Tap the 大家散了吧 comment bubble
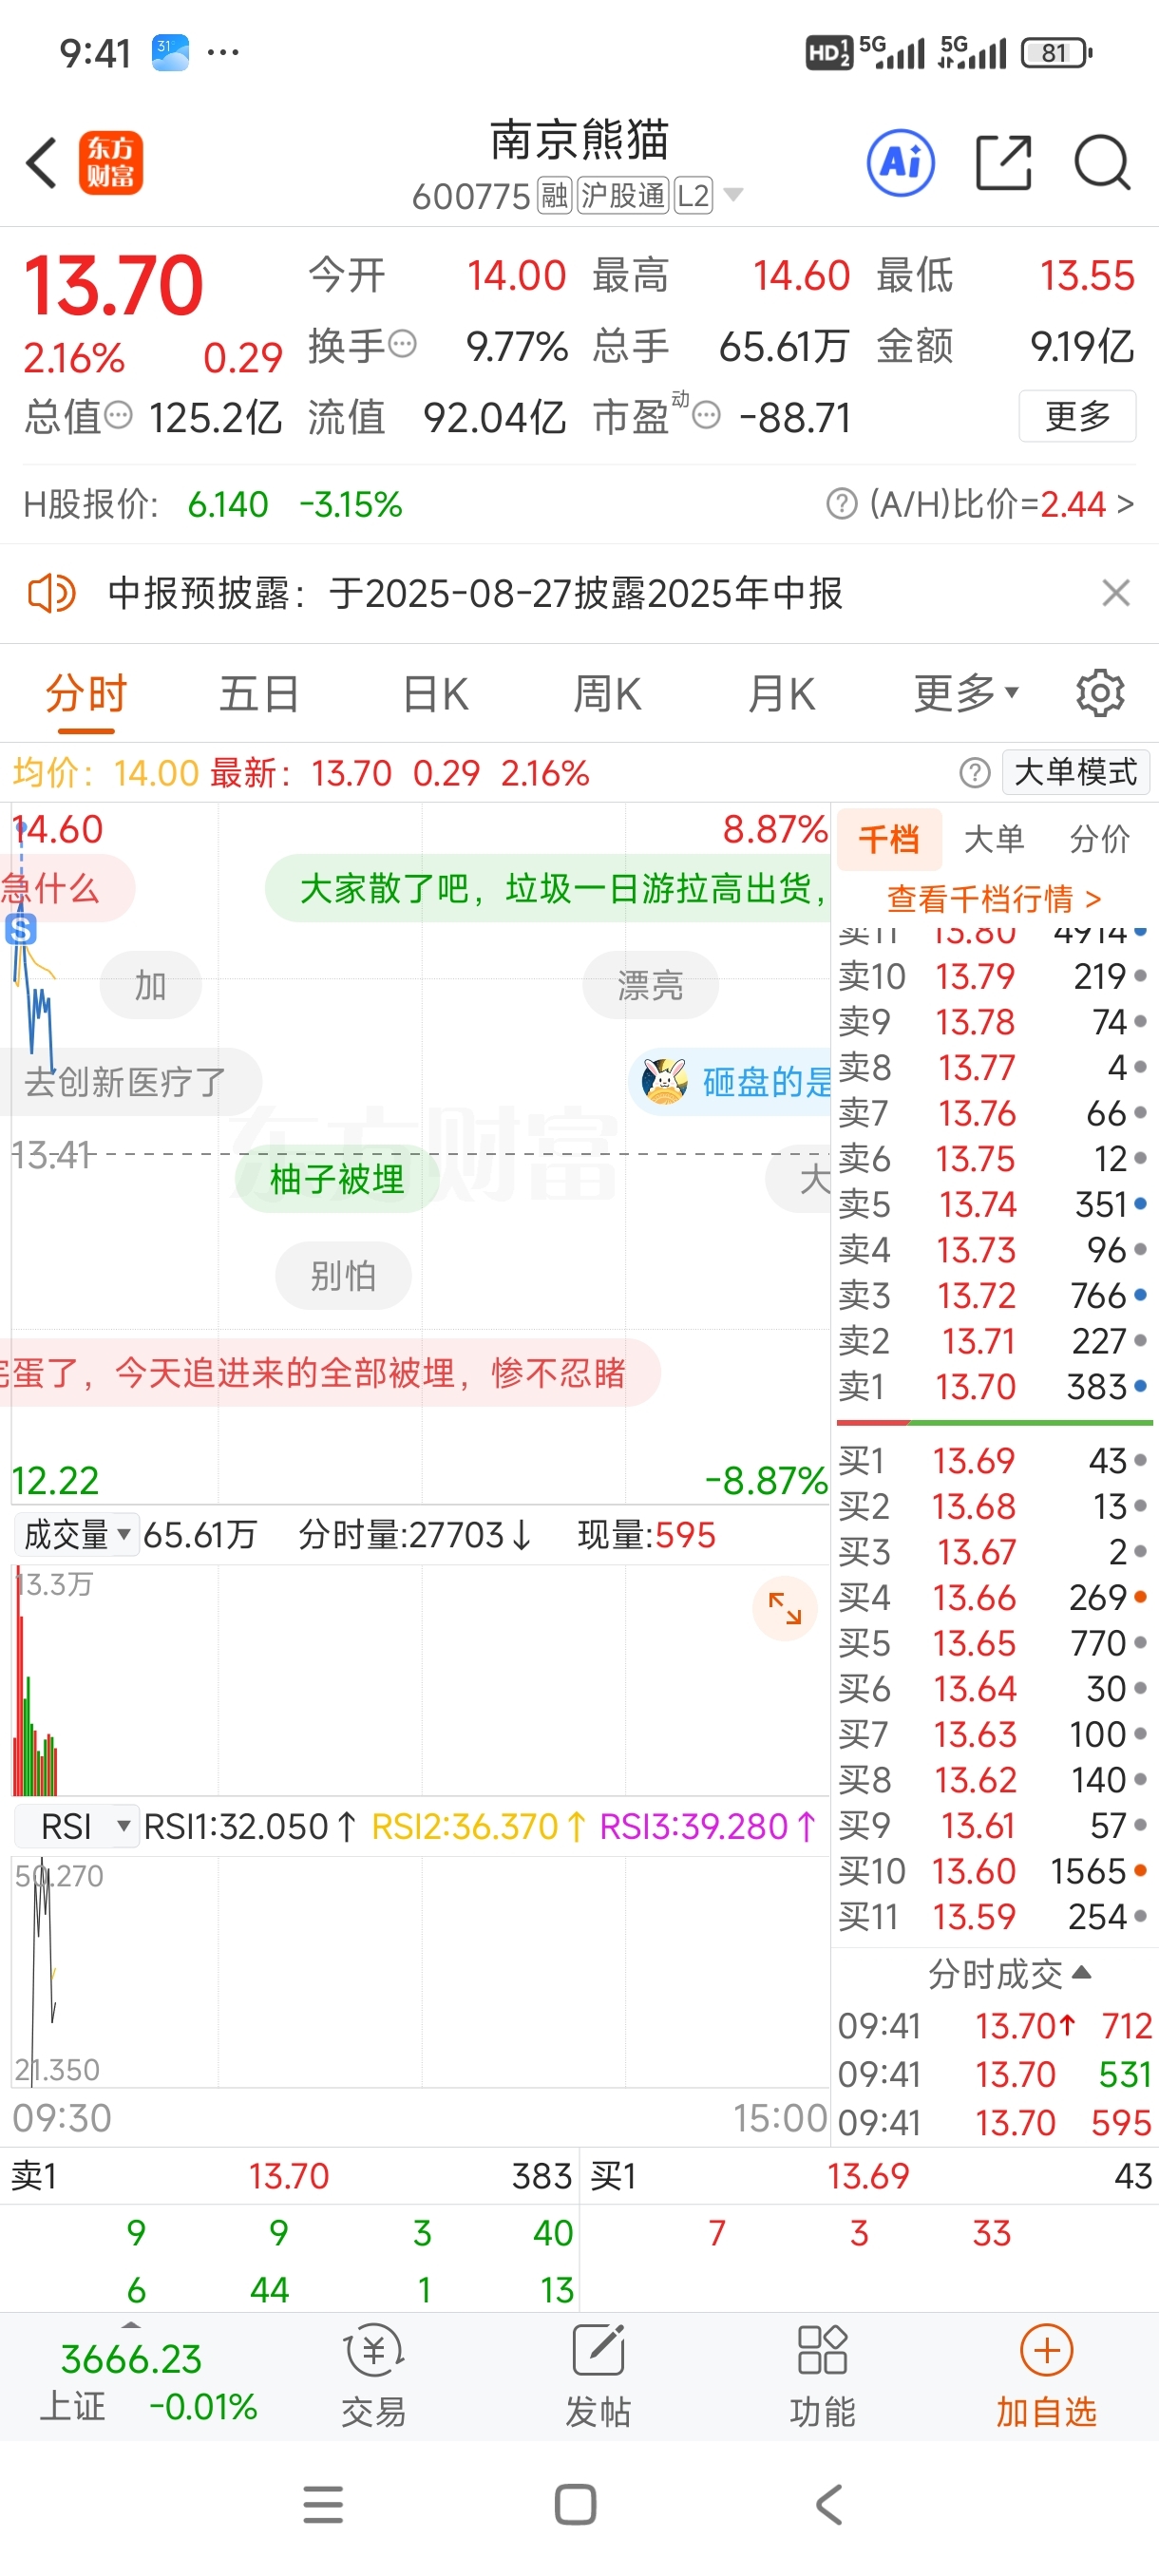The image size is (1159, 2576). tap(548, 888)
